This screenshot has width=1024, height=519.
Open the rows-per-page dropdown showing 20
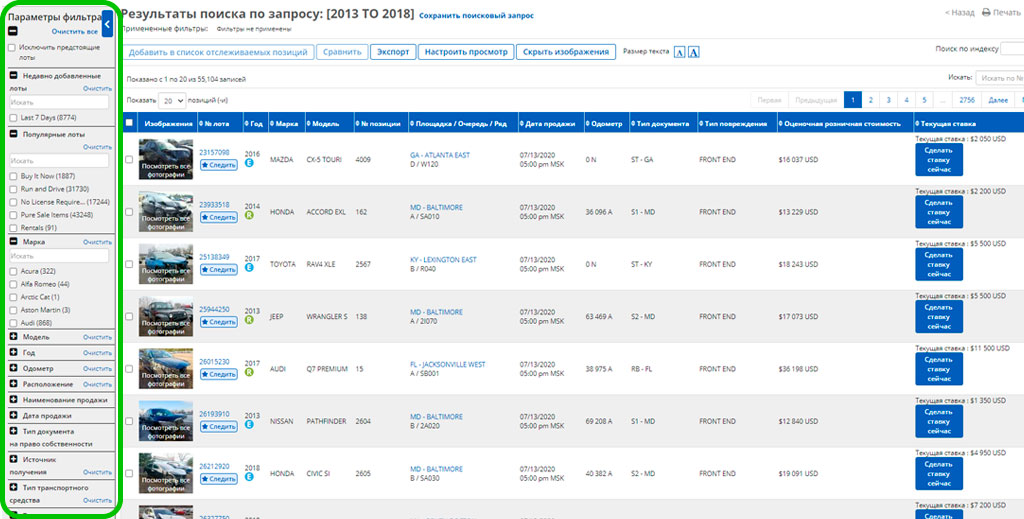click(172, 101)
